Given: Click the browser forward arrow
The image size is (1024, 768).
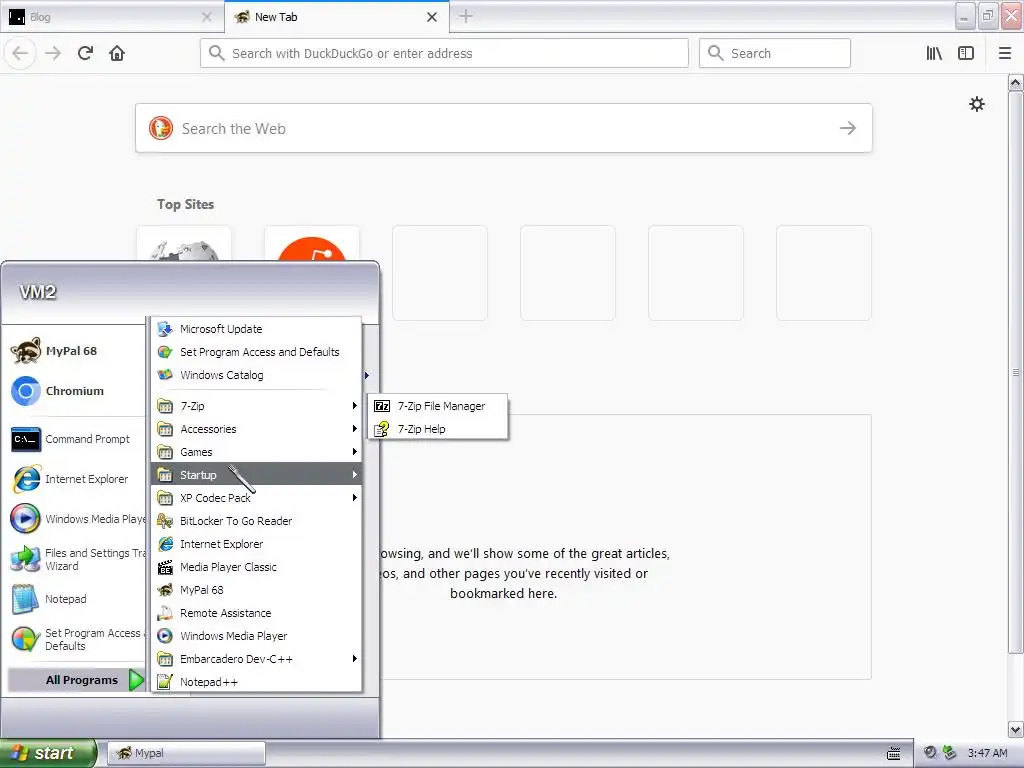Looking at the screenshot, I should coord(53,53).
